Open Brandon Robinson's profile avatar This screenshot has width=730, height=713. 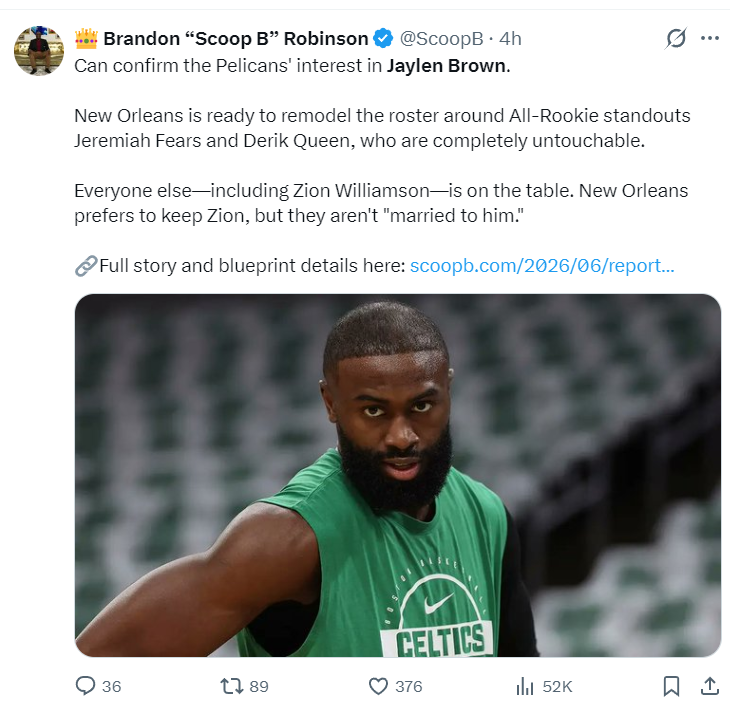coord(39,51)
